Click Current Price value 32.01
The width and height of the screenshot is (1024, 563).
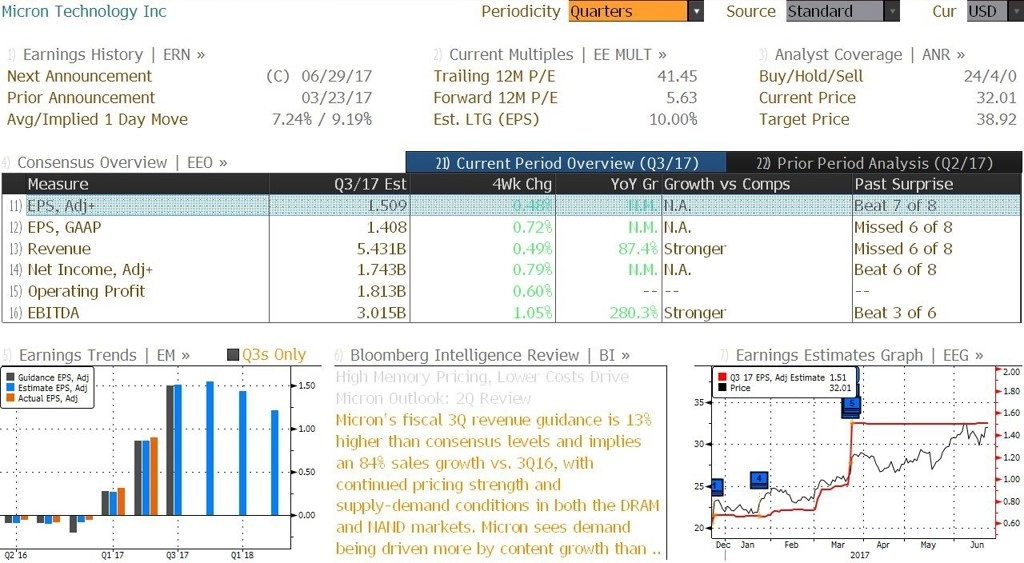point(997,98)
